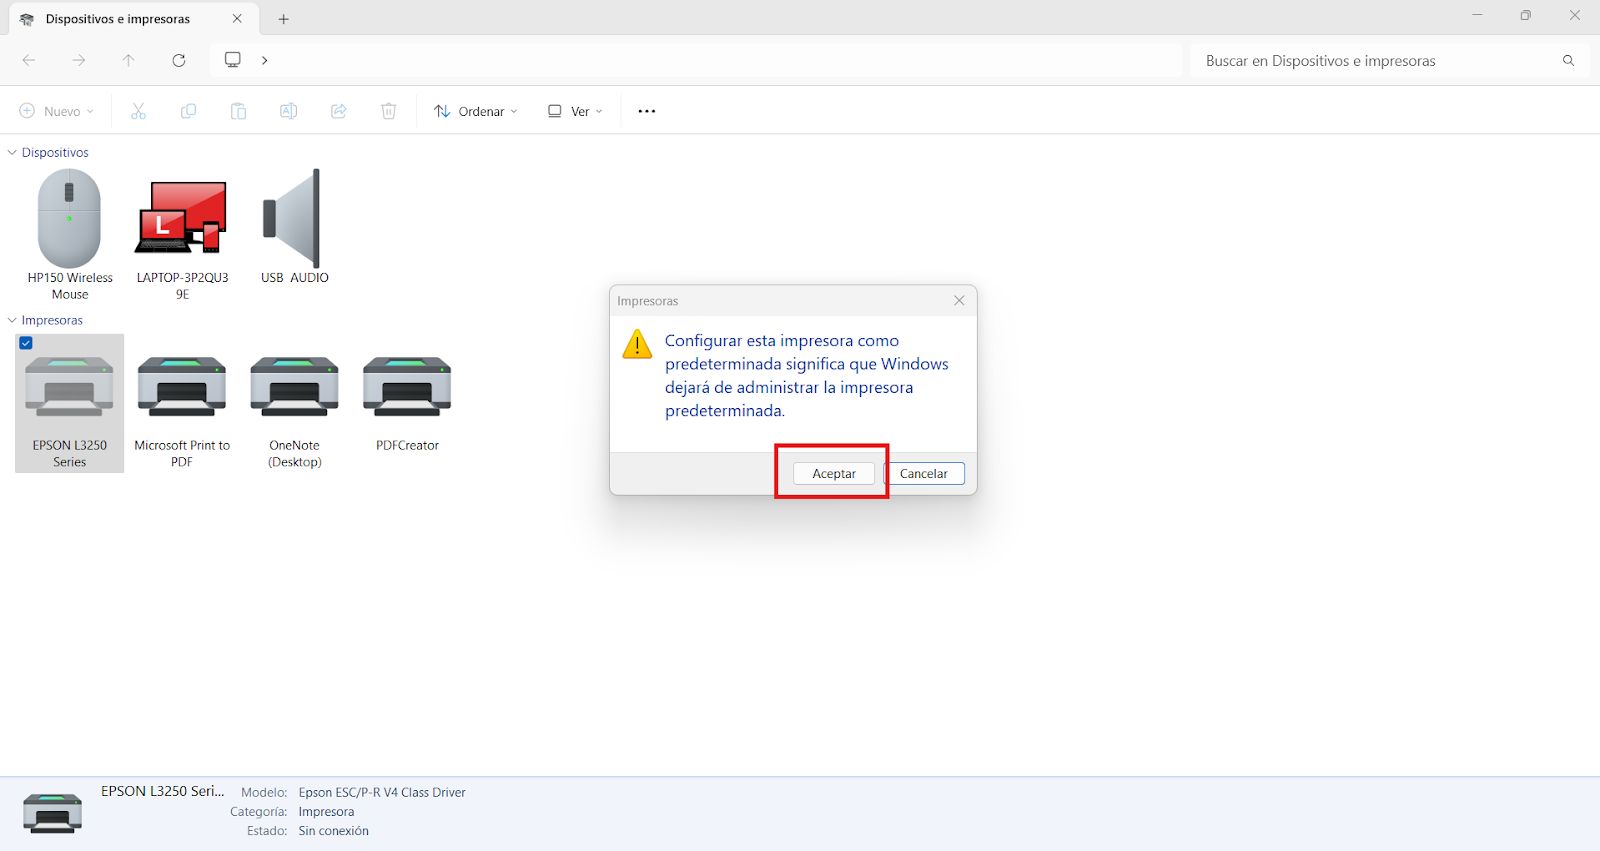Screen dimensions: 1600x851
Task: Open the three-dots more options menu
Action: coord(647,111)
